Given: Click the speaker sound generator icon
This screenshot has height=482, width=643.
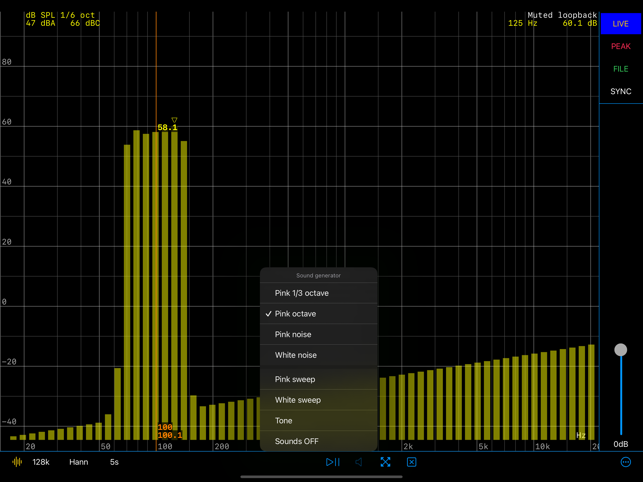Looking at the screenshot, I should 359,462.
